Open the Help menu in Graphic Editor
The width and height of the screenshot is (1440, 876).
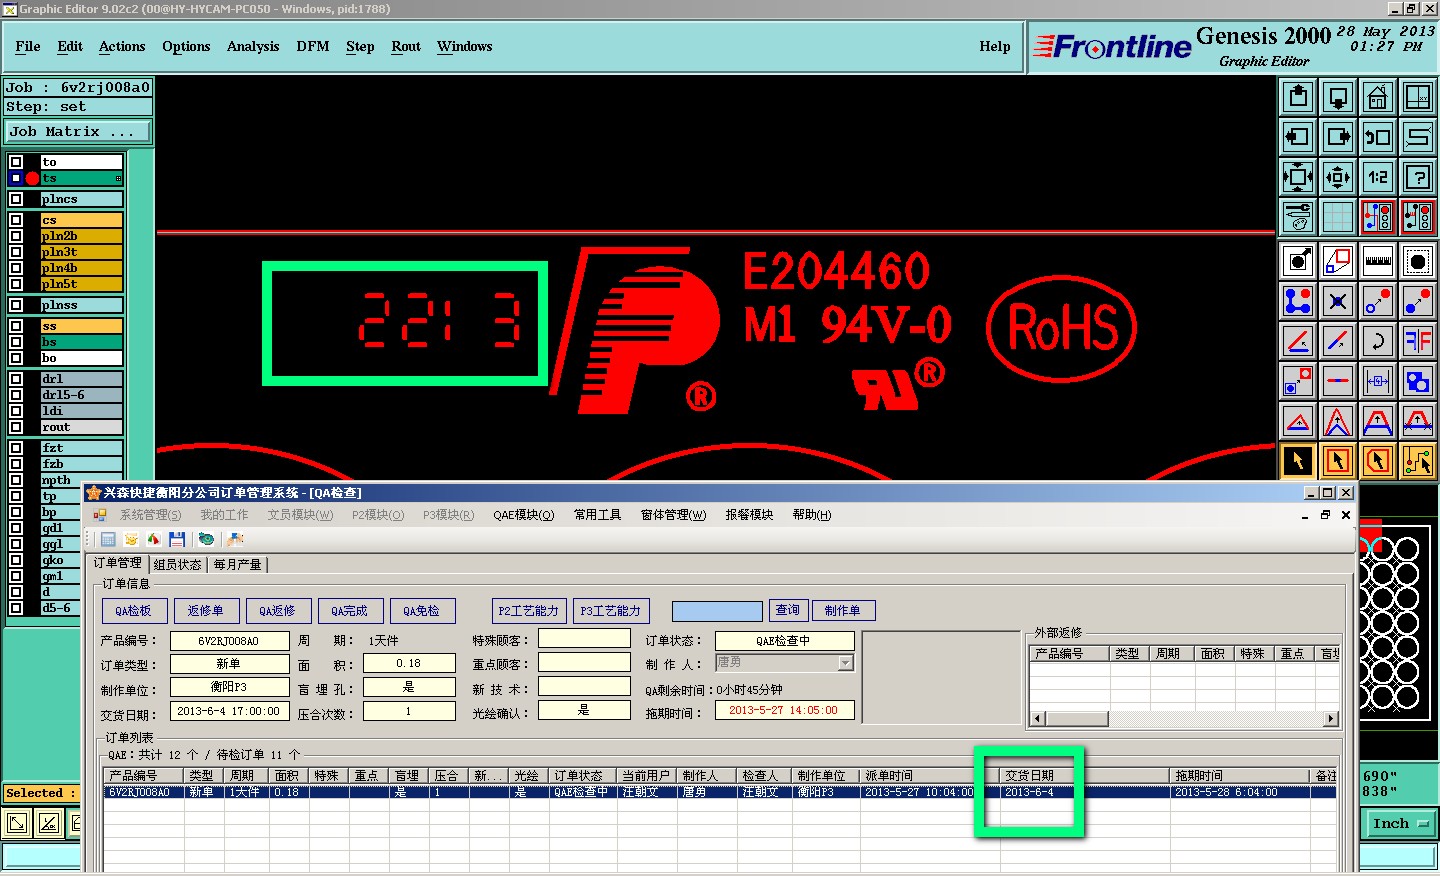994,46
